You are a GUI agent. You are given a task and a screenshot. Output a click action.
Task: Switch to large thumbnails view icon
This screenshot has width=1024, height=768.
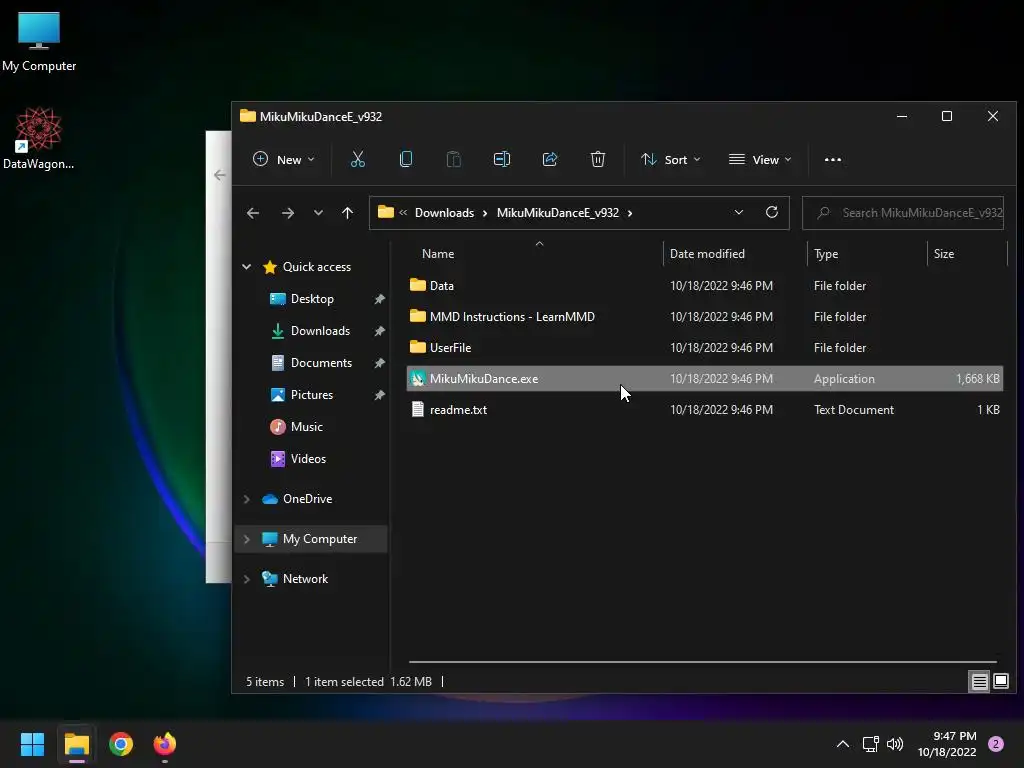point(1001,682)
